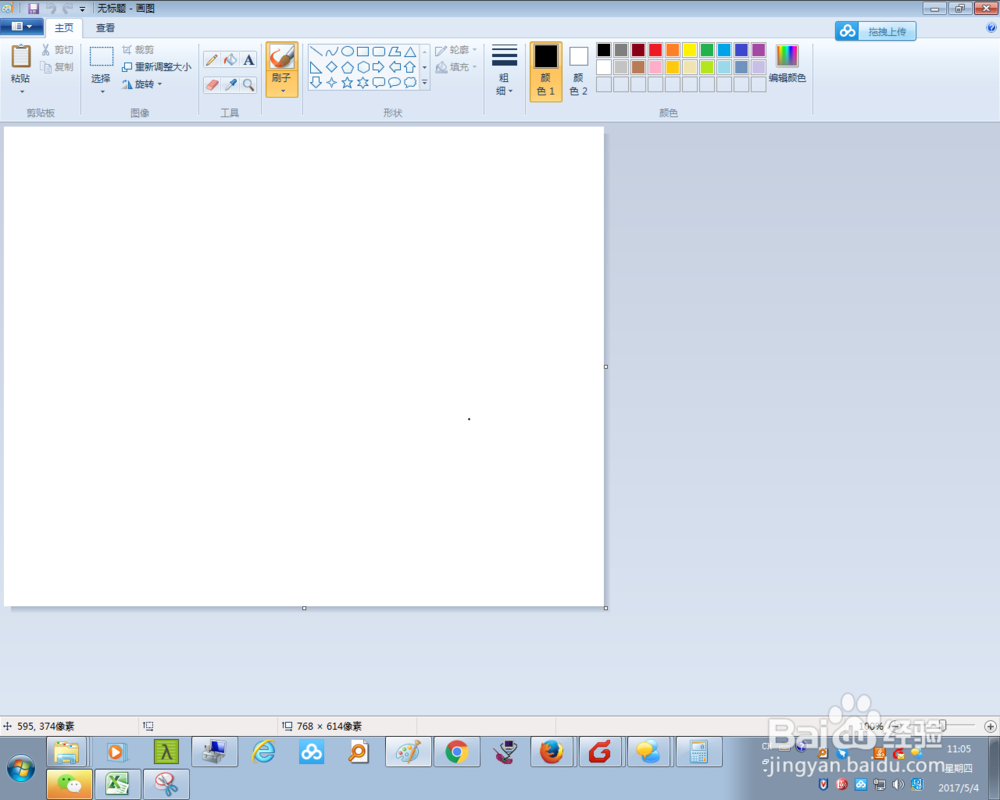Screen dimensions: 1000x800
Task: Choose the Rectangle shape
Action: click(363, 52)
